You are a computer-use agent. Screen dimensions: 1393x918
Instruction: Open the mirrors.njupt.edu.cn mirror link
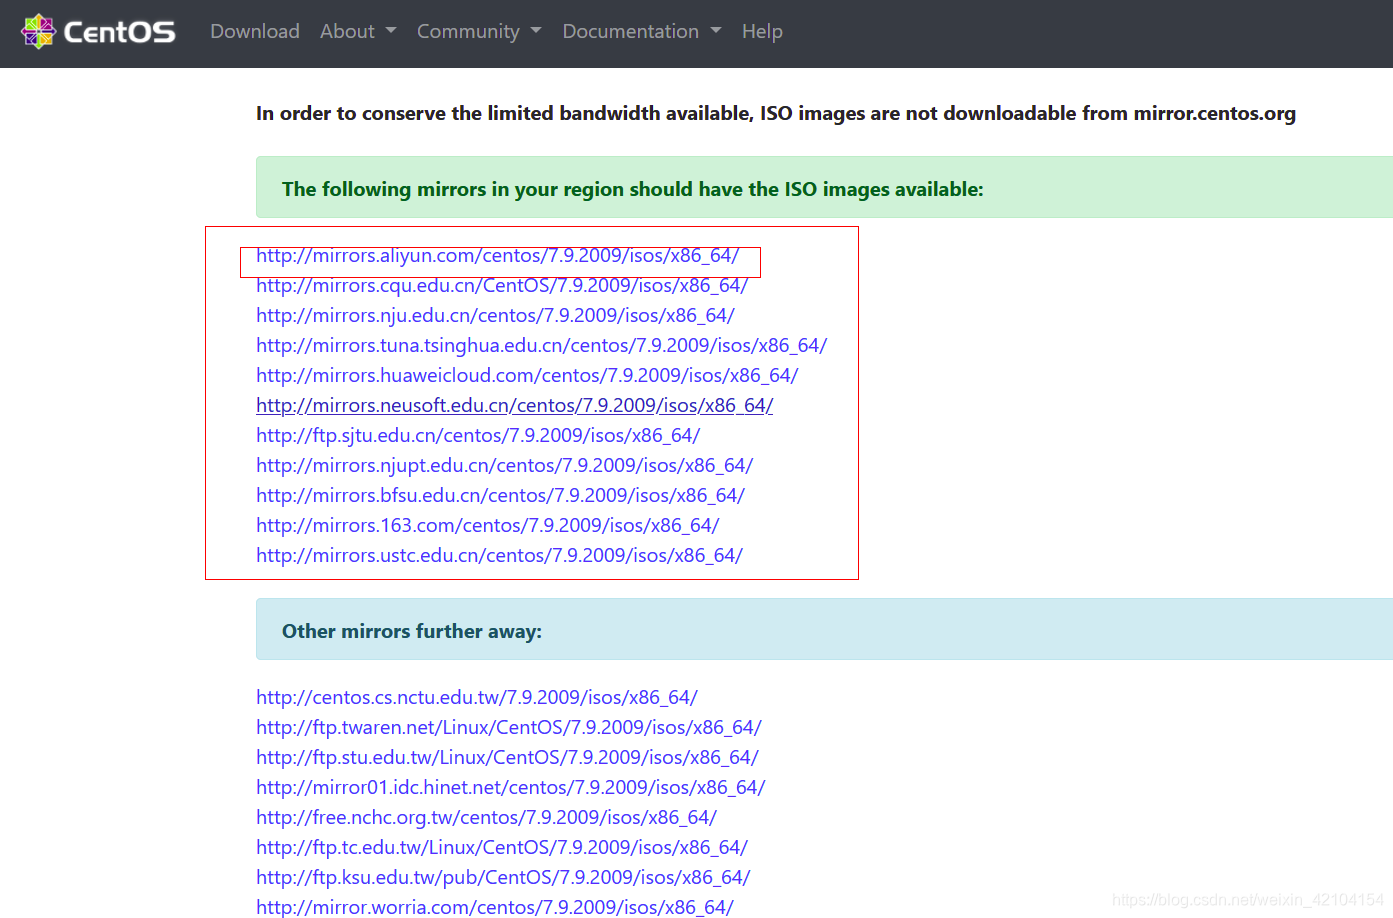(x=504, y=466)
